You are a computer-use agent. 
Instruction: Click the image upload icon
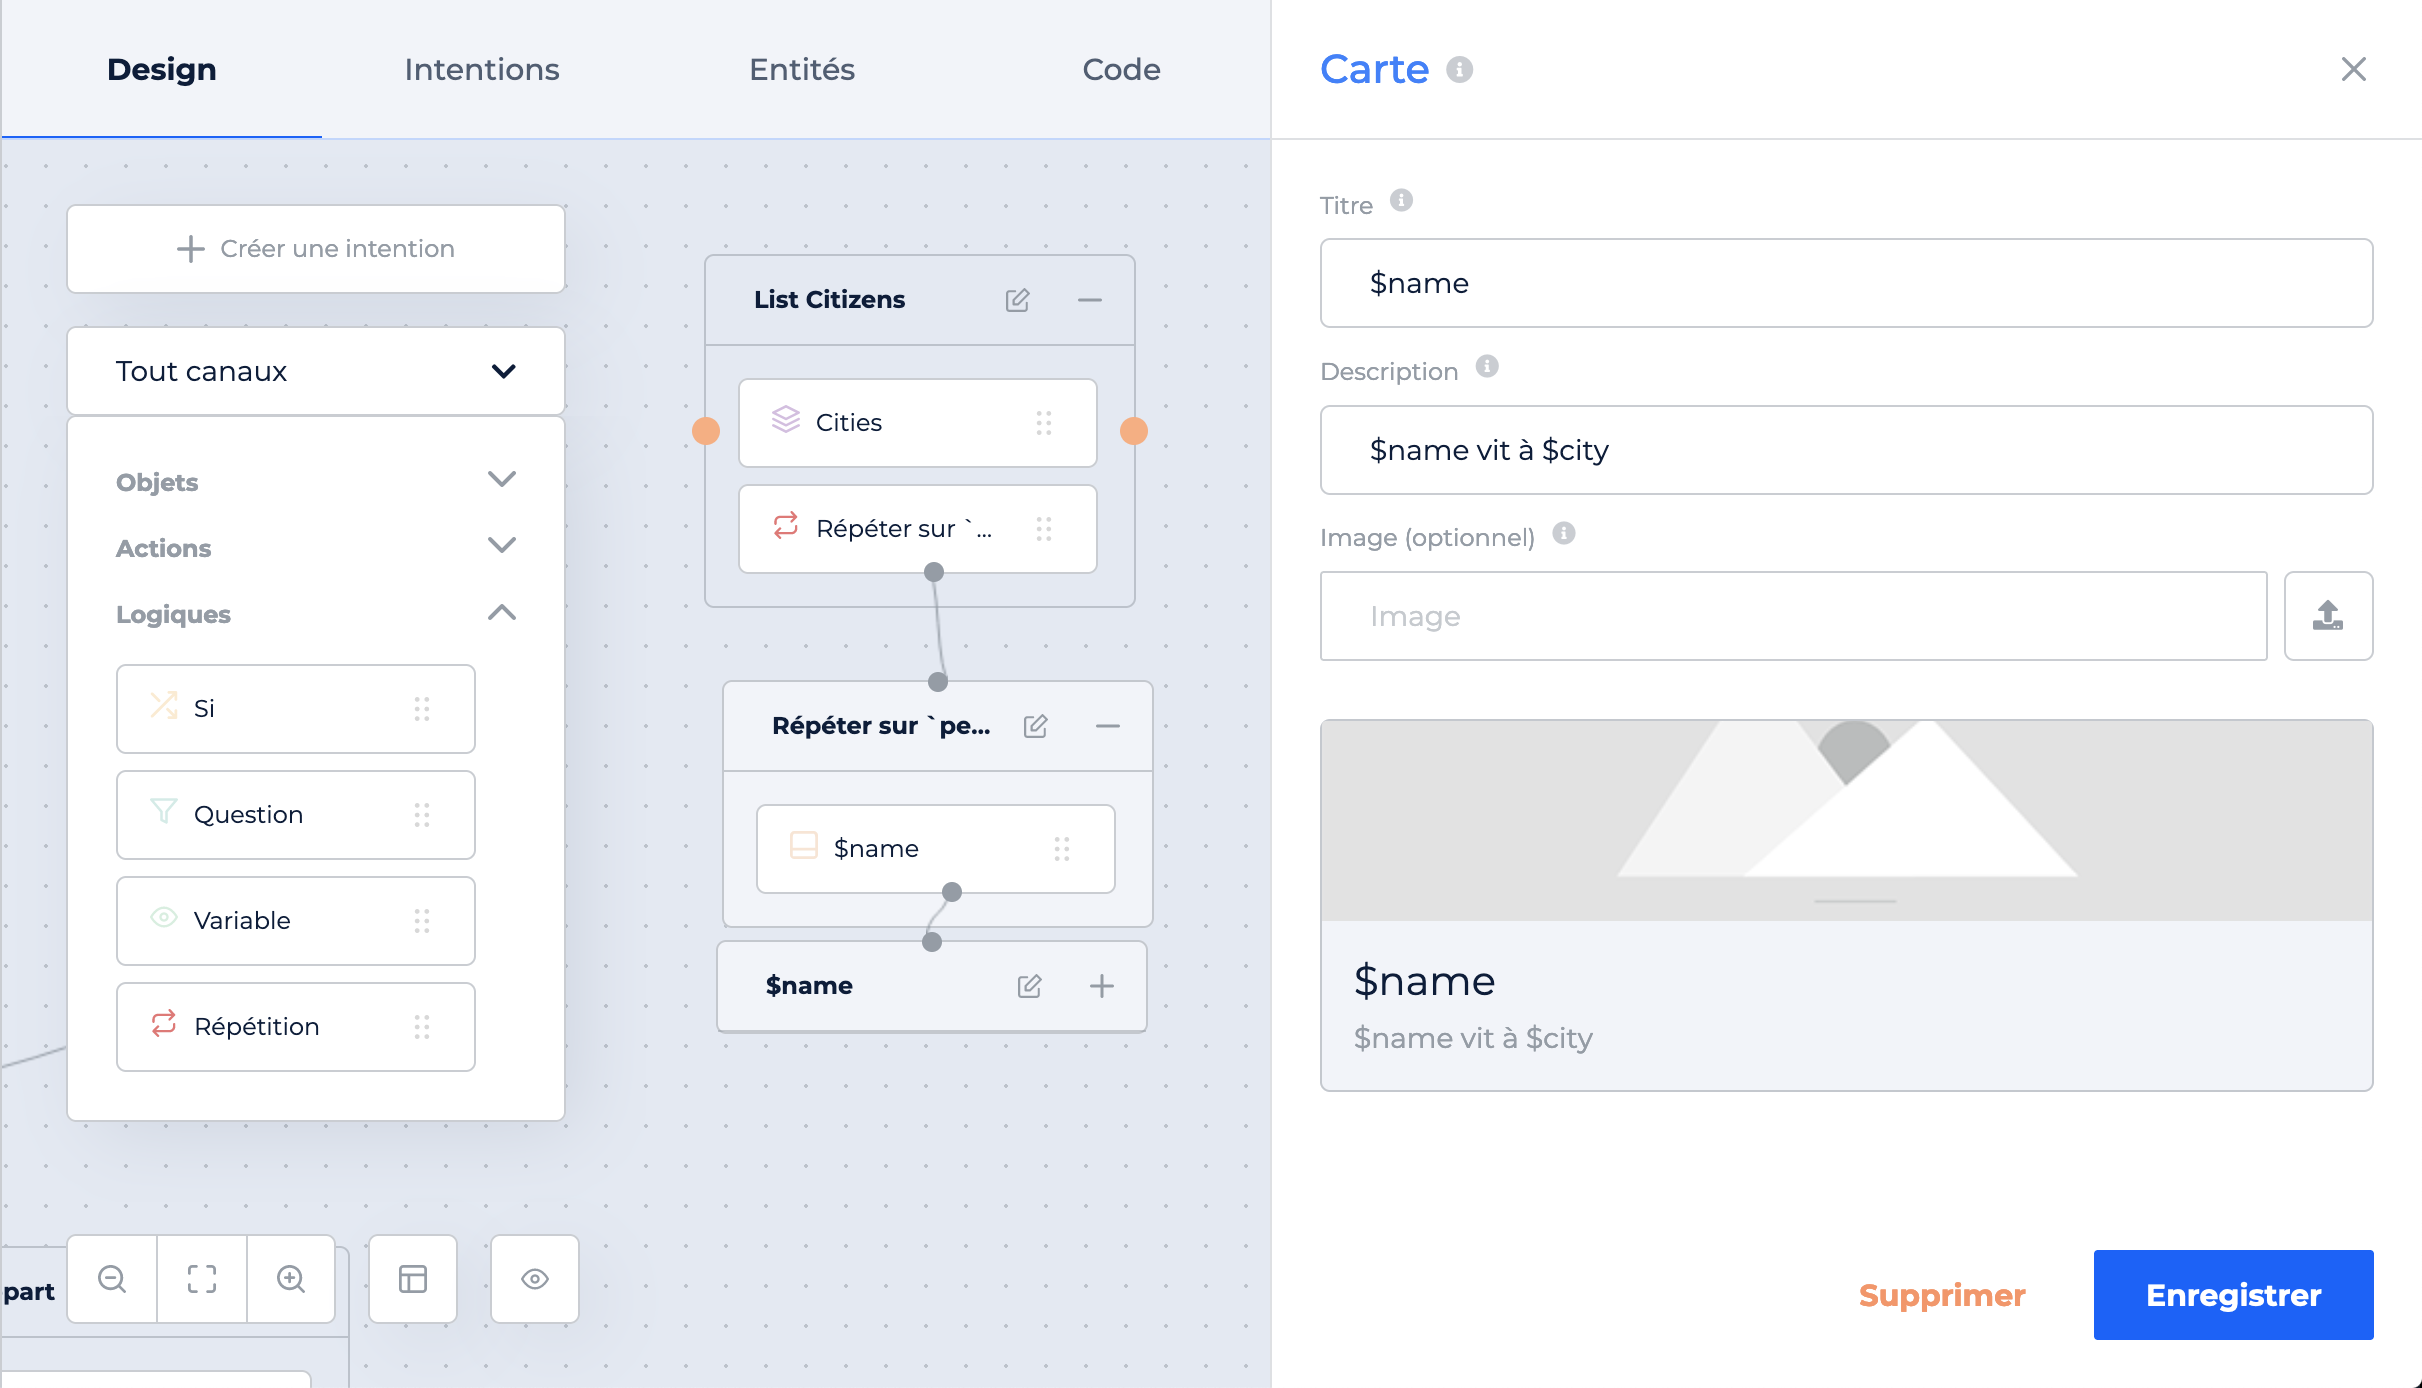[x=2328, y=616]
